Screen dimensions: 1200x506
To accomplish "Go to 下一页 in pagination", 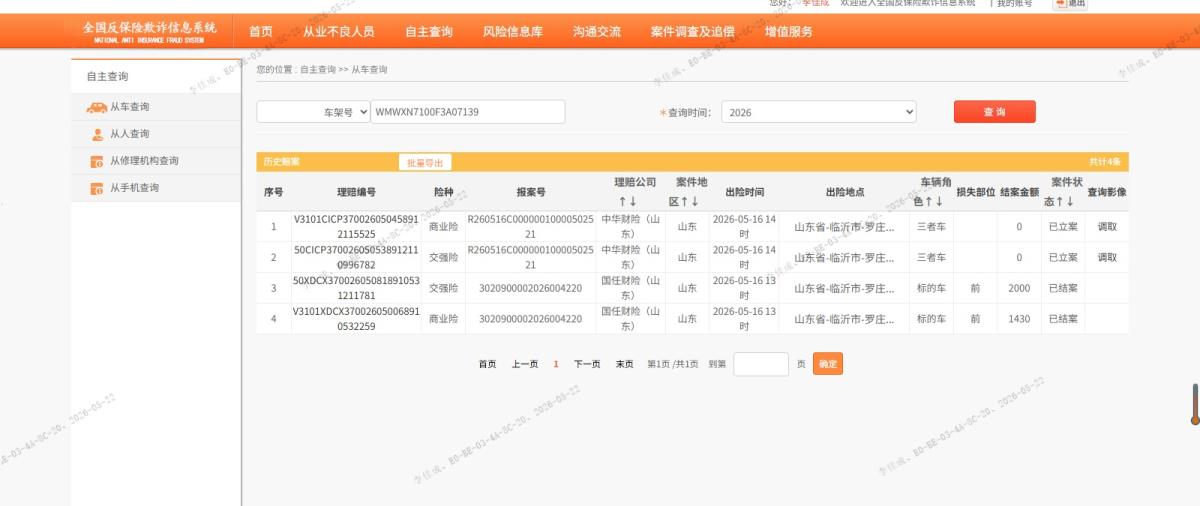I will pos(587,364).
